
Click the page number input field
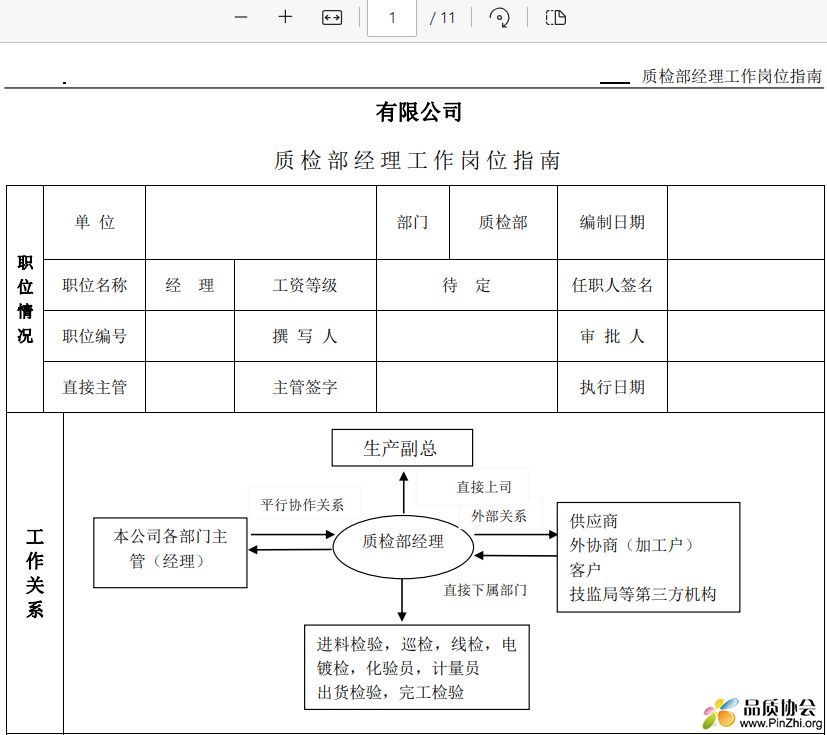[x=392, y=18]
